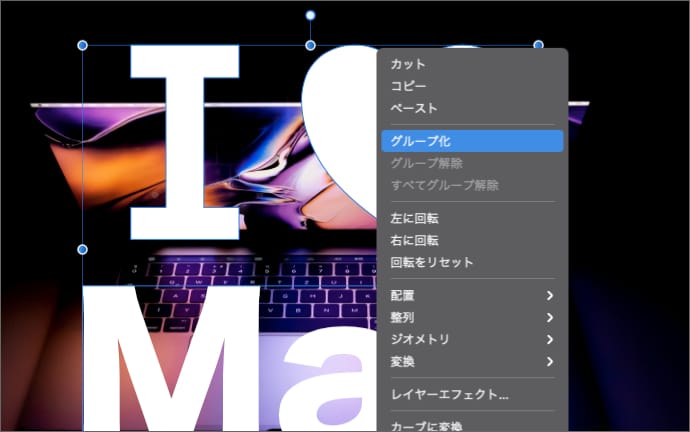Click the top-left selection handle
The width and height of the screenshot is (690, 432).
83,45
